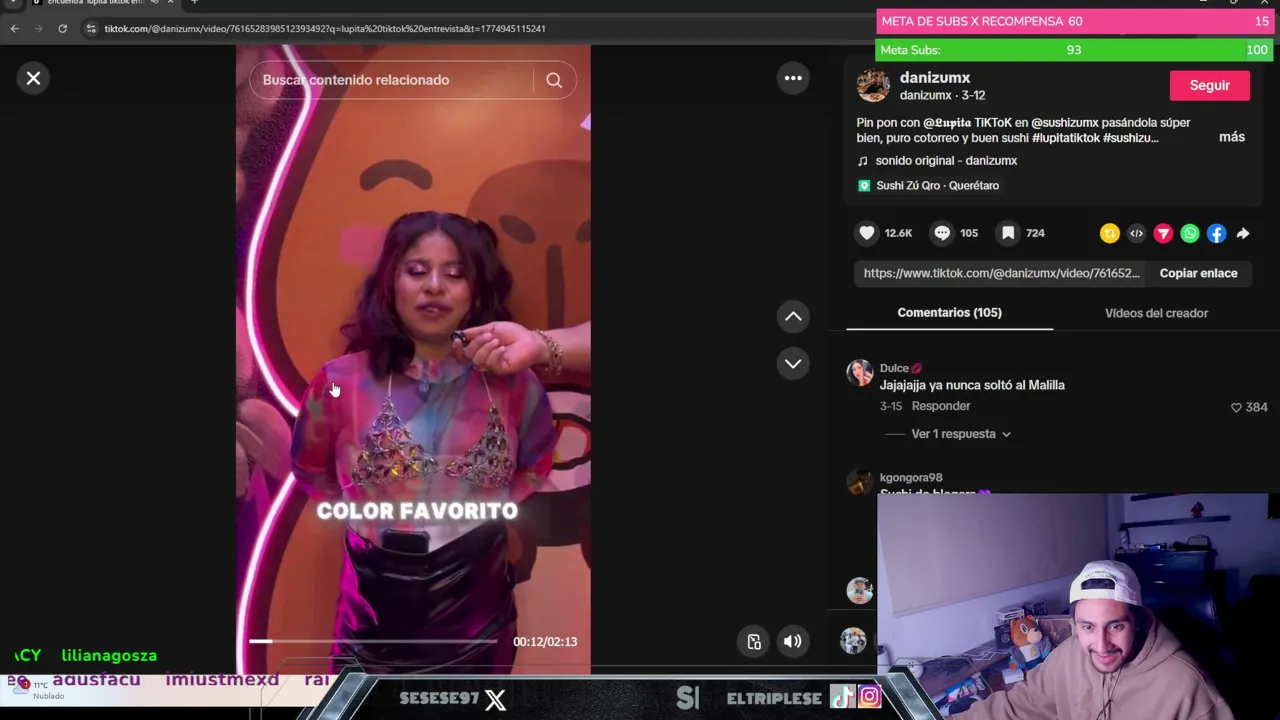Click the video link URL text
Viewport: 1280px width, 720px height.
(x=1001, y=273)
